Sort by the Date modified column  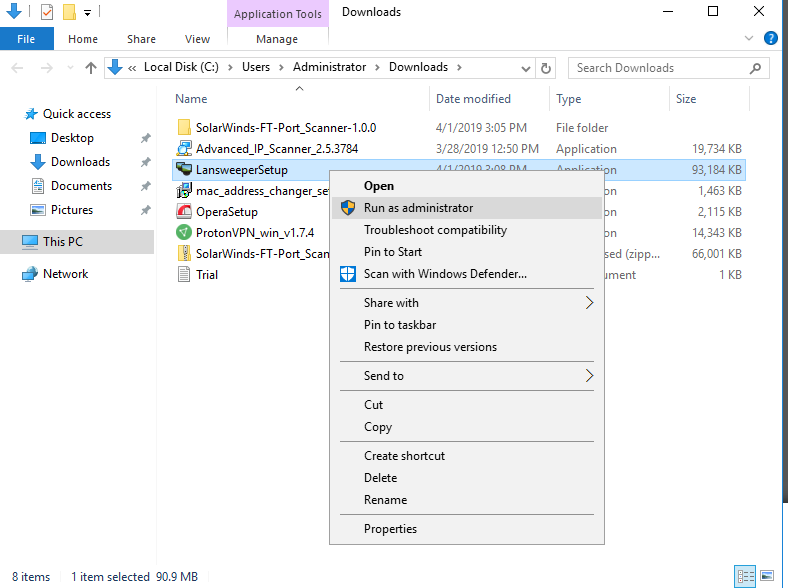pos(473,99)
